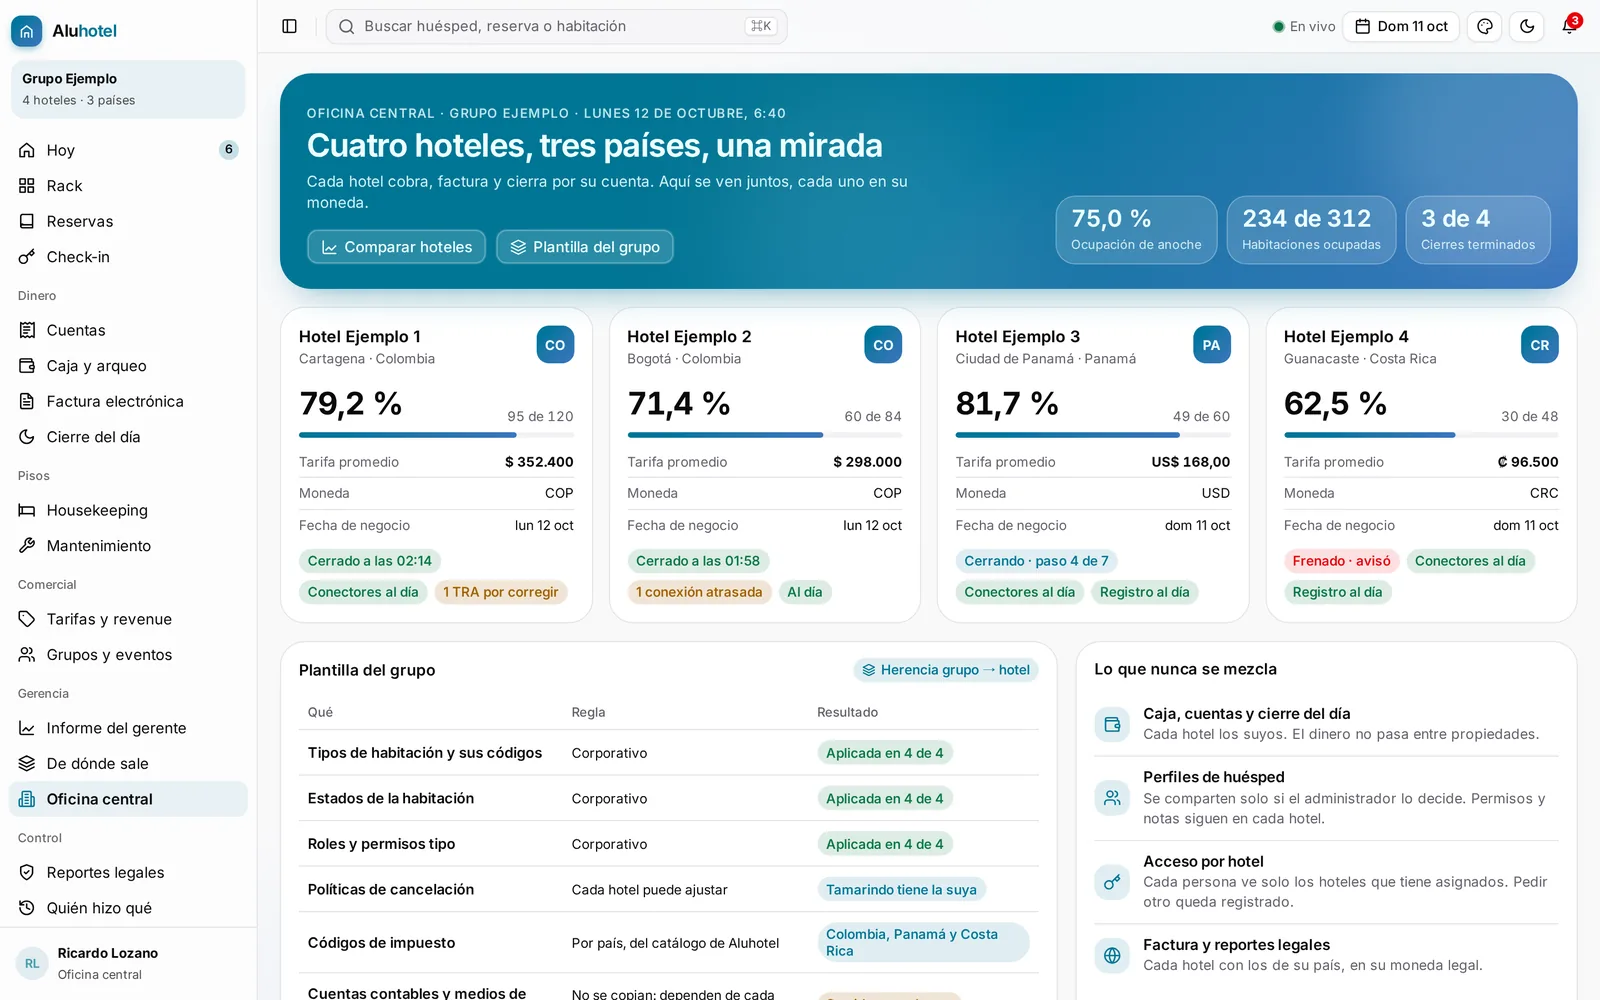Viewport: 1600px width, 1000px height.
Task: Click the Aluhotel logo icon
Action: point(27,31)
